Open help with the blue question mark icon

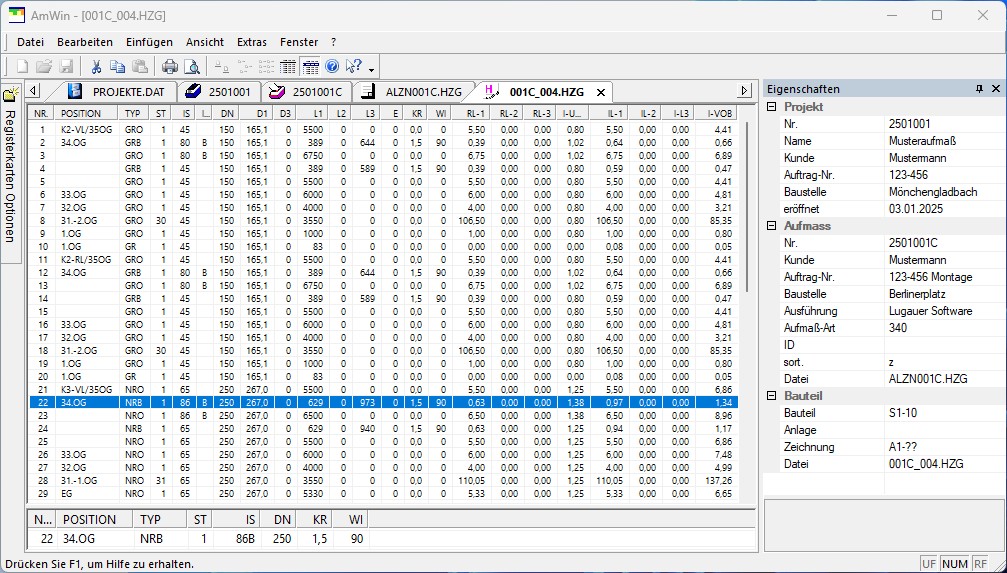pos(331,66)
